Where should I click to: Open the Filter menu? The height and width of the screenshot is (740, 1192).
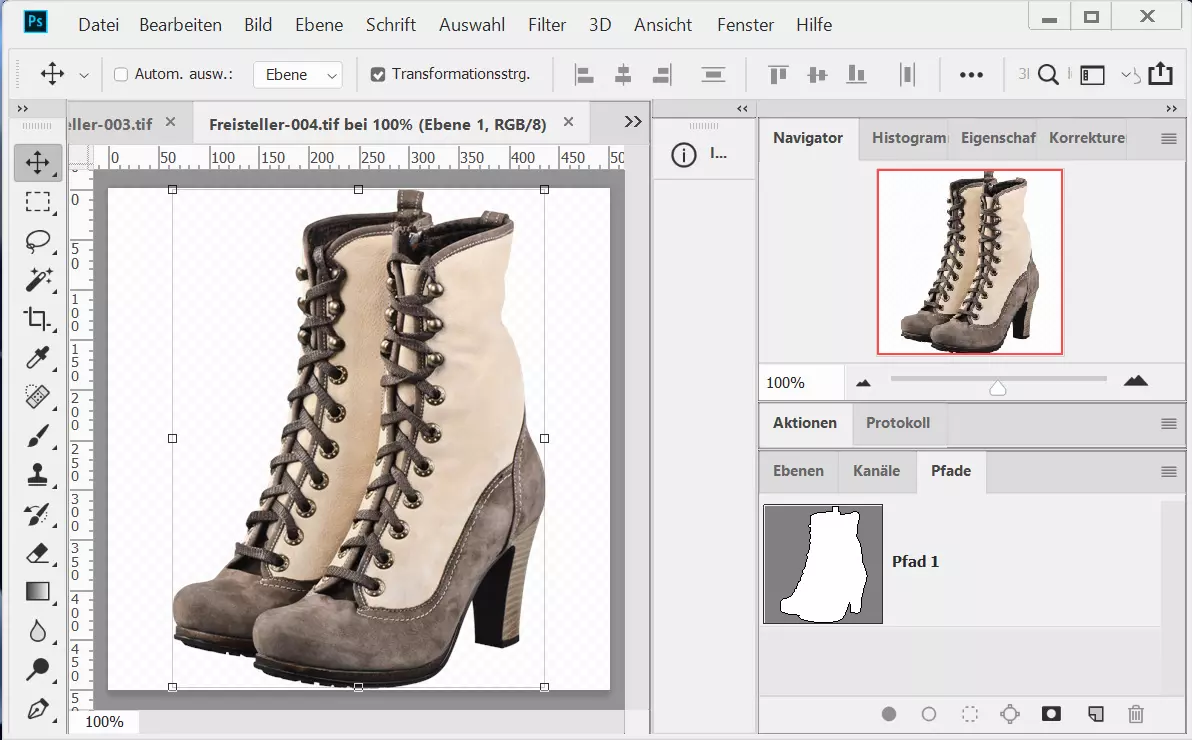pos(546,25)
